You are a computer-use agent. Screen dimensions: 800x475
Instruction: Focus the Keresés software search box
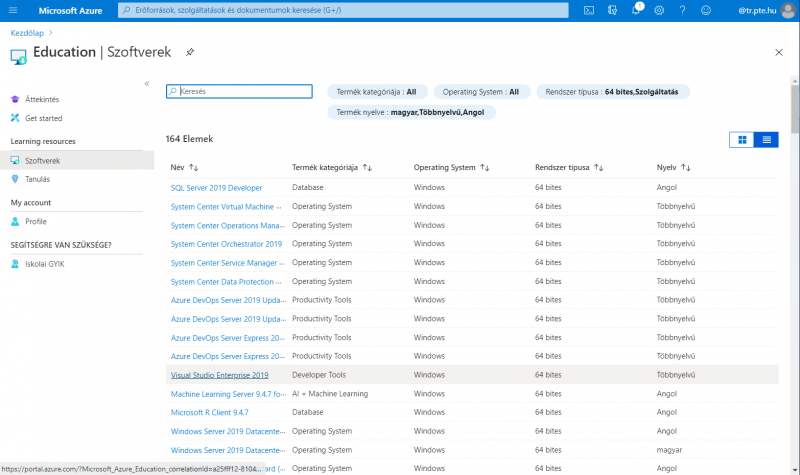click(239, 91)
